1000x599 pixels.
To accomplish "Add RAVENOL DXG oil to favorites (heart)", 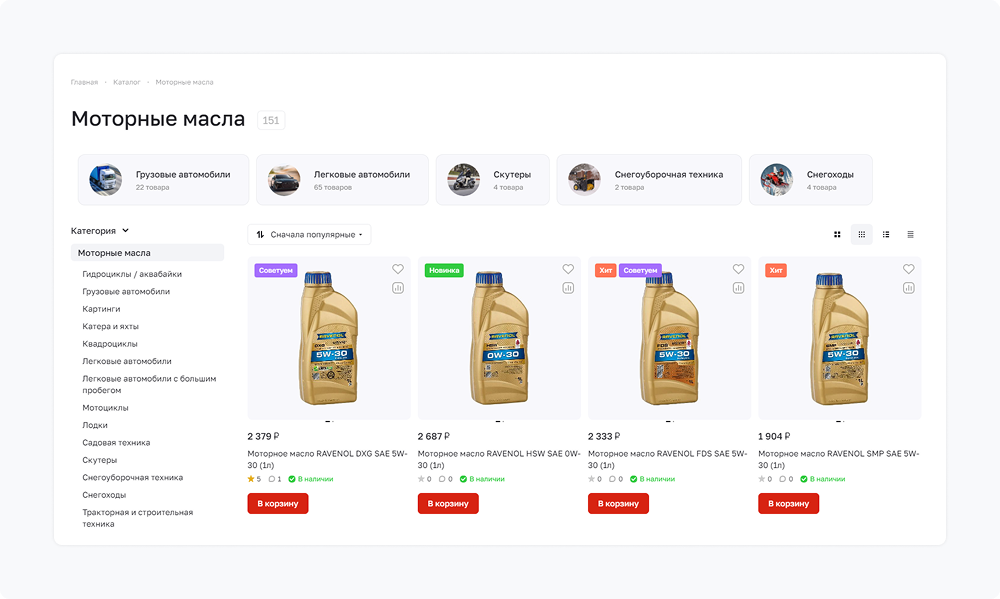I will [x=398, y=269].
